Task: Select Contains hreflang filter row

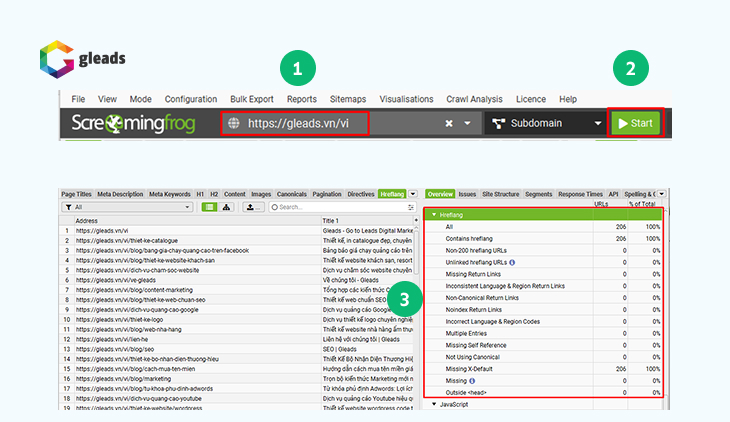Action: click(543, 238)
